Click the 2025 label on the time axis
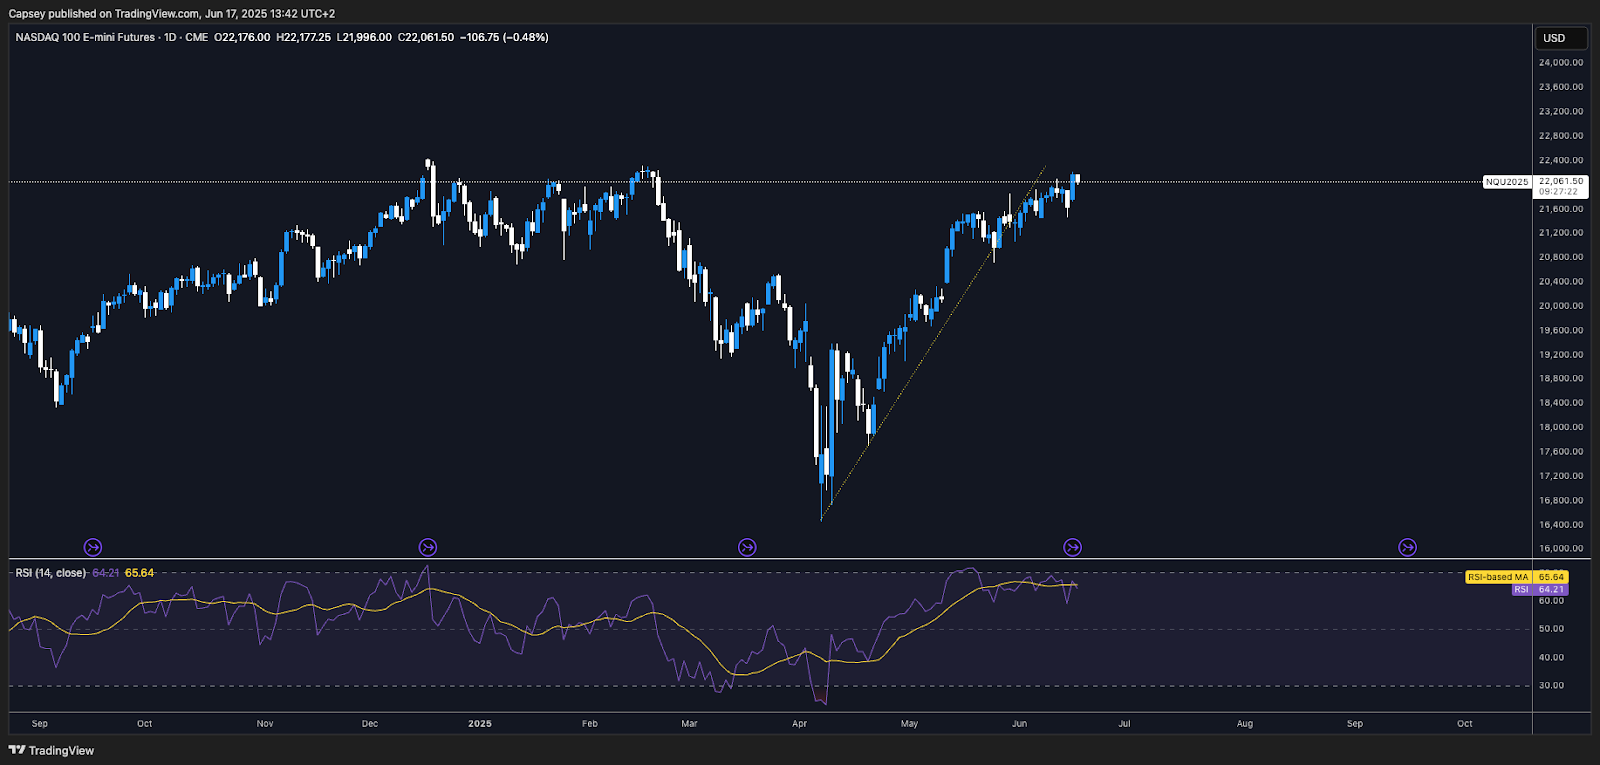Image resolution: width=1600 pixels, height=765 pixels. tap(480, 723)
